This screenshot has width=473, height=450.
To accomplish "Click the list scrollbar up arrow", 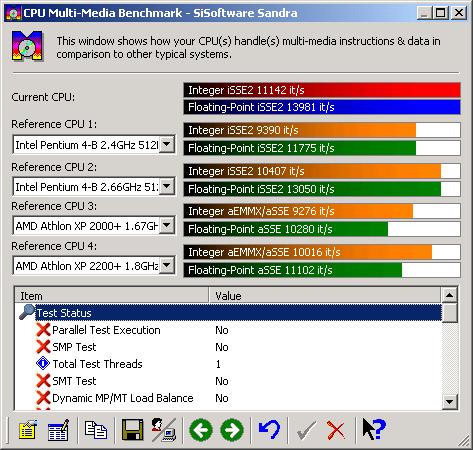I will (x=449, y=295).
